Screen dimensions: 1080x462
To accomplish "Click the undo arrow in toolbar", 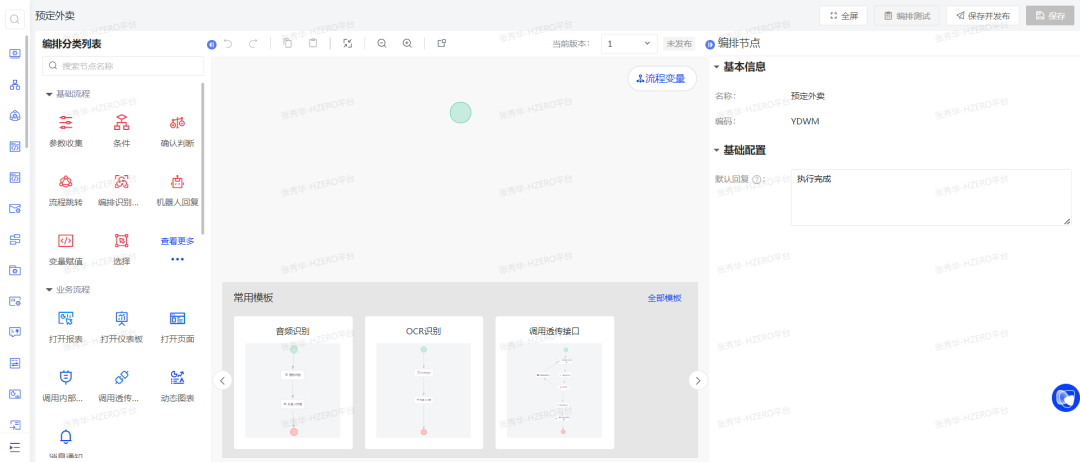I will click(228, 44).
